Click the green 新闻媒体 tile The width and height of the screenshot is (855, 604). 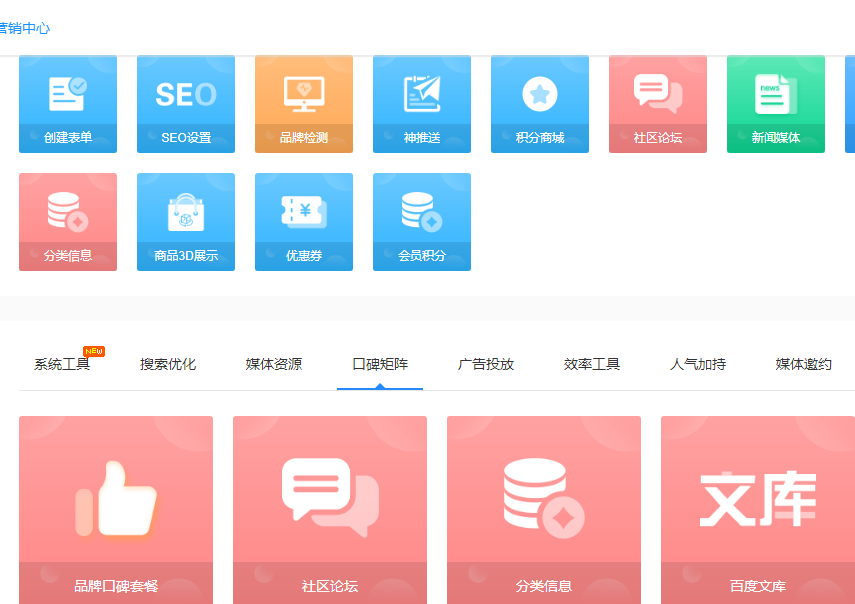click(x=776, y=104)
